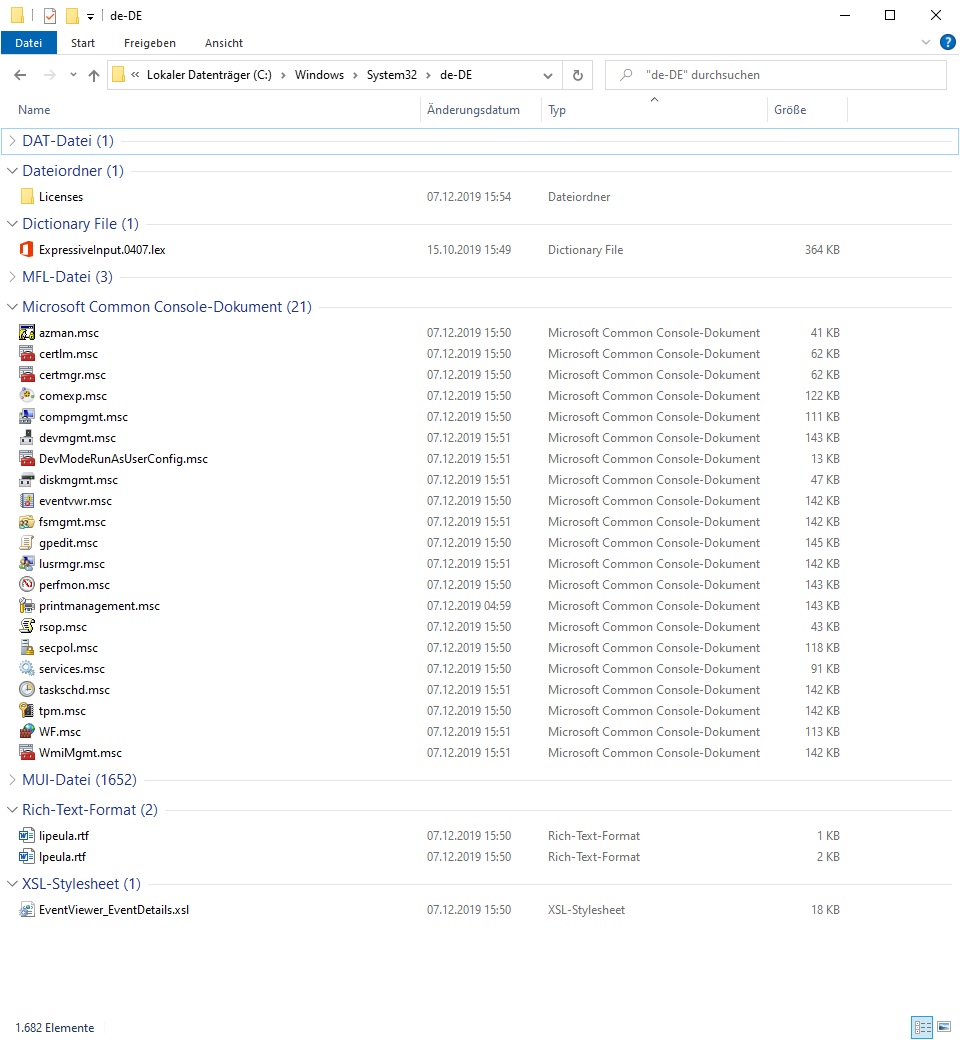Collapse the XSL-Stylesheet group
Screen dimensions: 960x1040
point(12,883)
